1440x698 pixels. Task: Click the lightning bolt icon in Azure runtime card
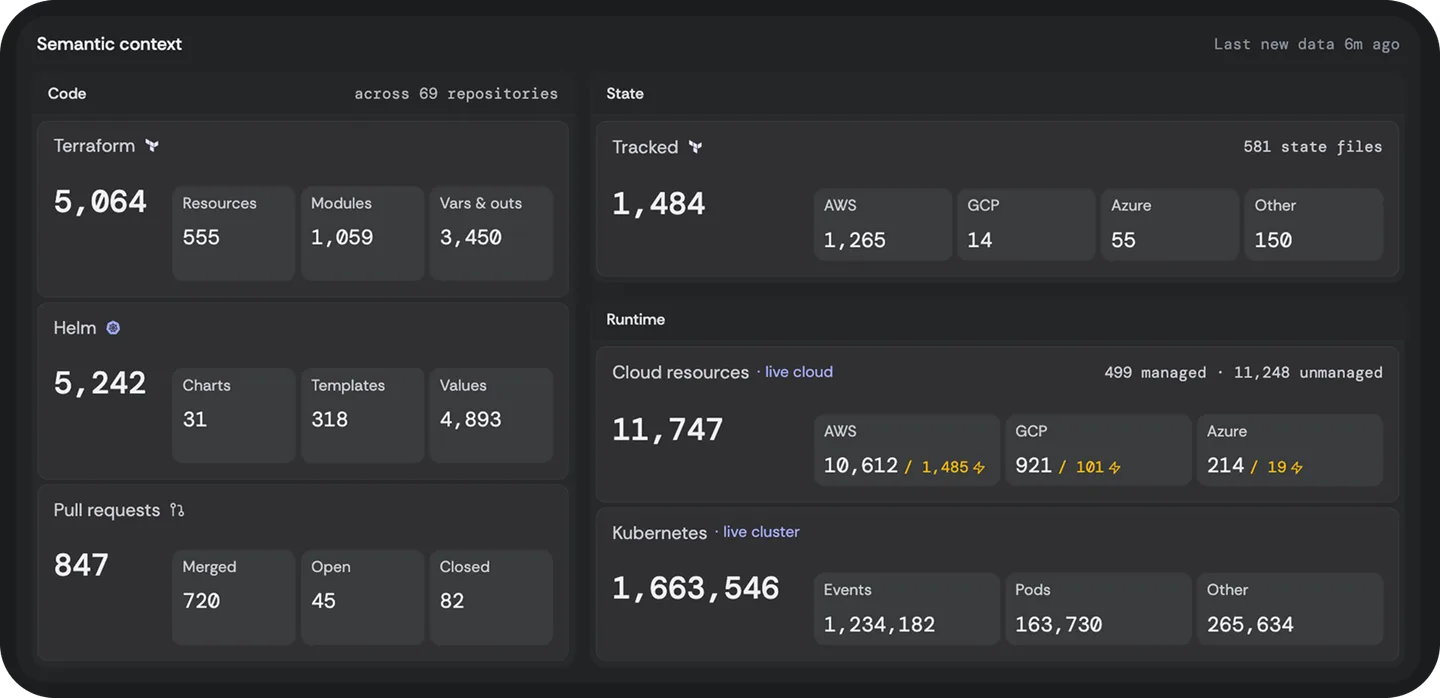click(x=1297, y=467)
